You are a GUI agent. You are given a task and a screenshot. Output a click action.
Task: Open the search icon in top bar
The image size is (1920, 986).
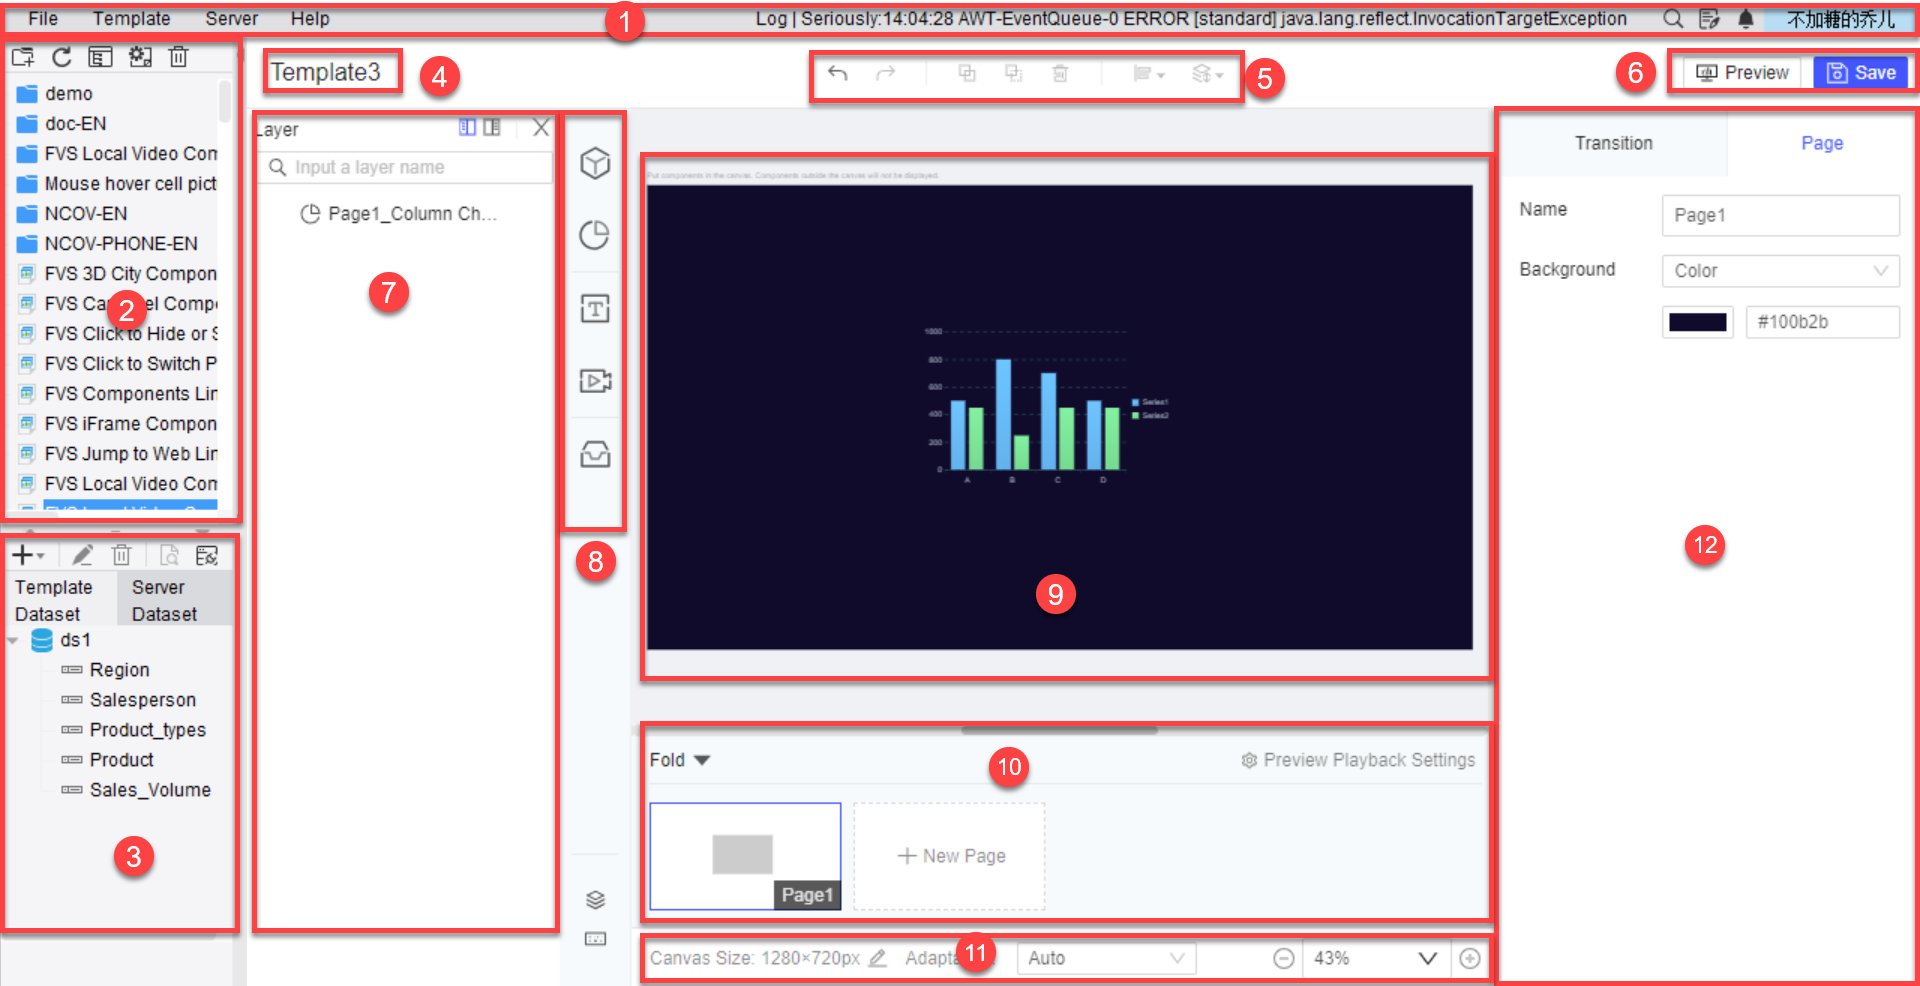[1671, 18]
